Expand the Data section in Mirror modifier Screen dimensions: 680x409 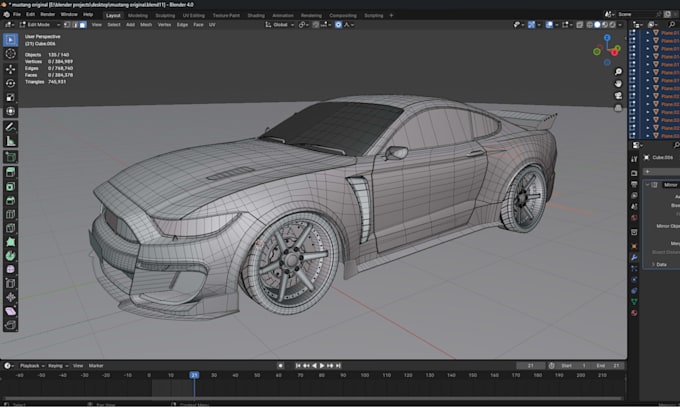654,265
